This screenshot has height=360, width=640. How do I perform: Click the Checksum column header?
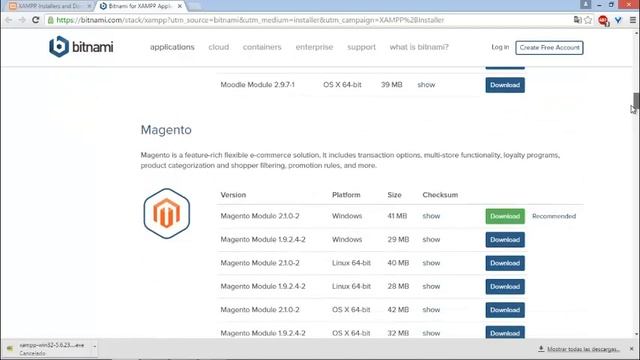440,195
